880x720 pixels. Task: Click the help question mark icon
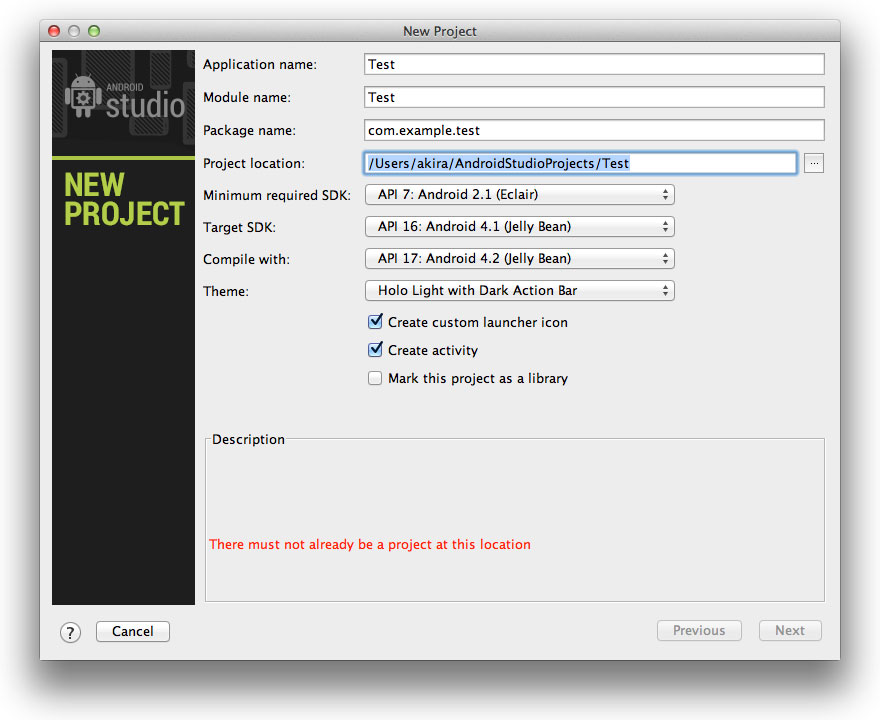click(70, 632)
